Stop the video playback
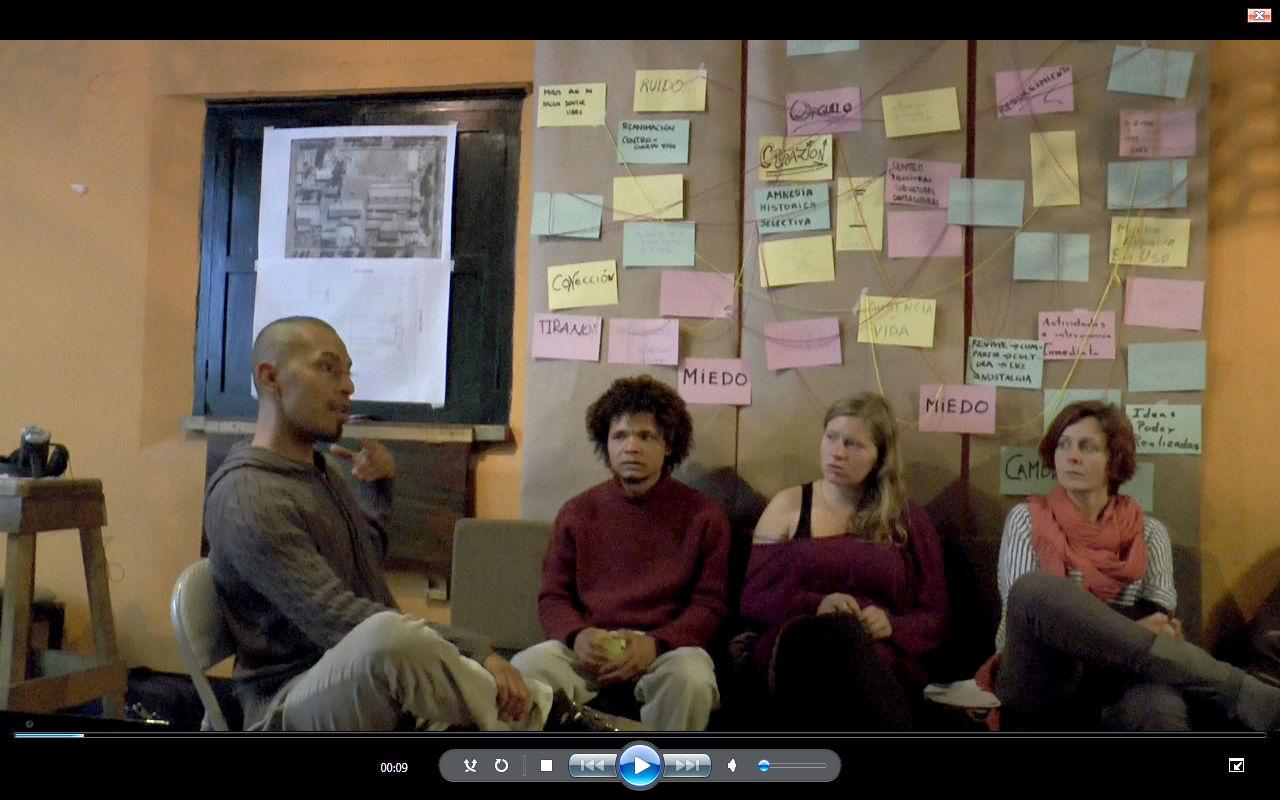 (546, 766)
